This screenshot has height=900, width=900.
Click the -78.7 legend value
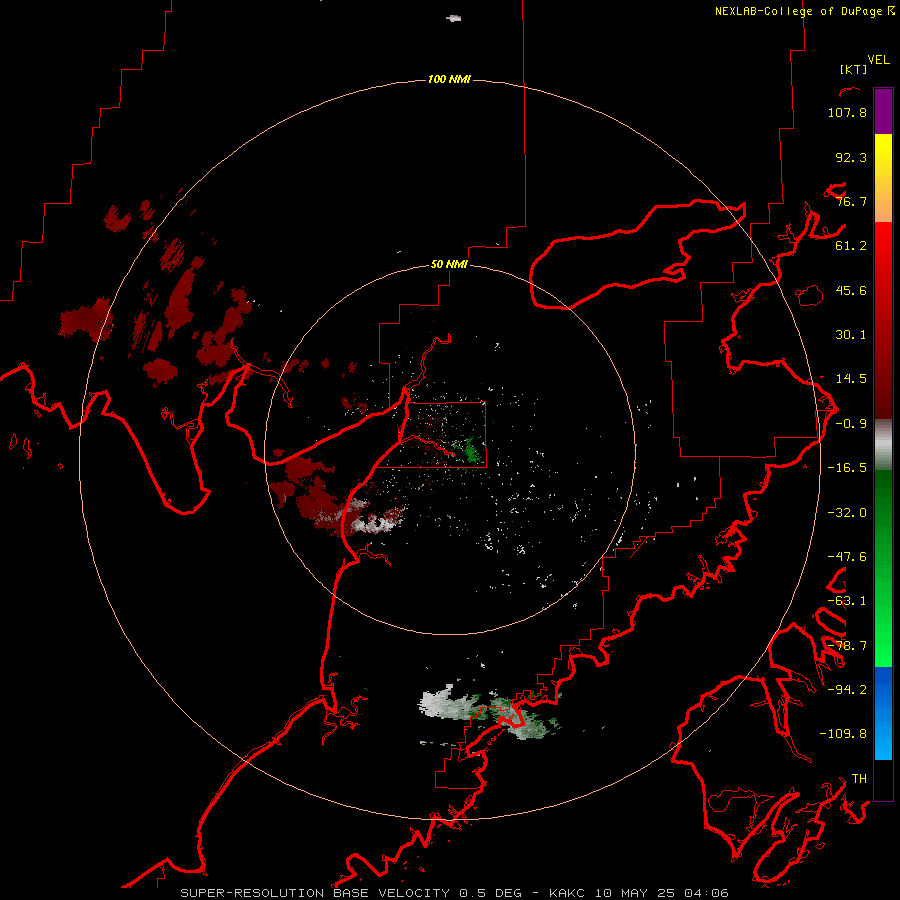coord(847,646)
